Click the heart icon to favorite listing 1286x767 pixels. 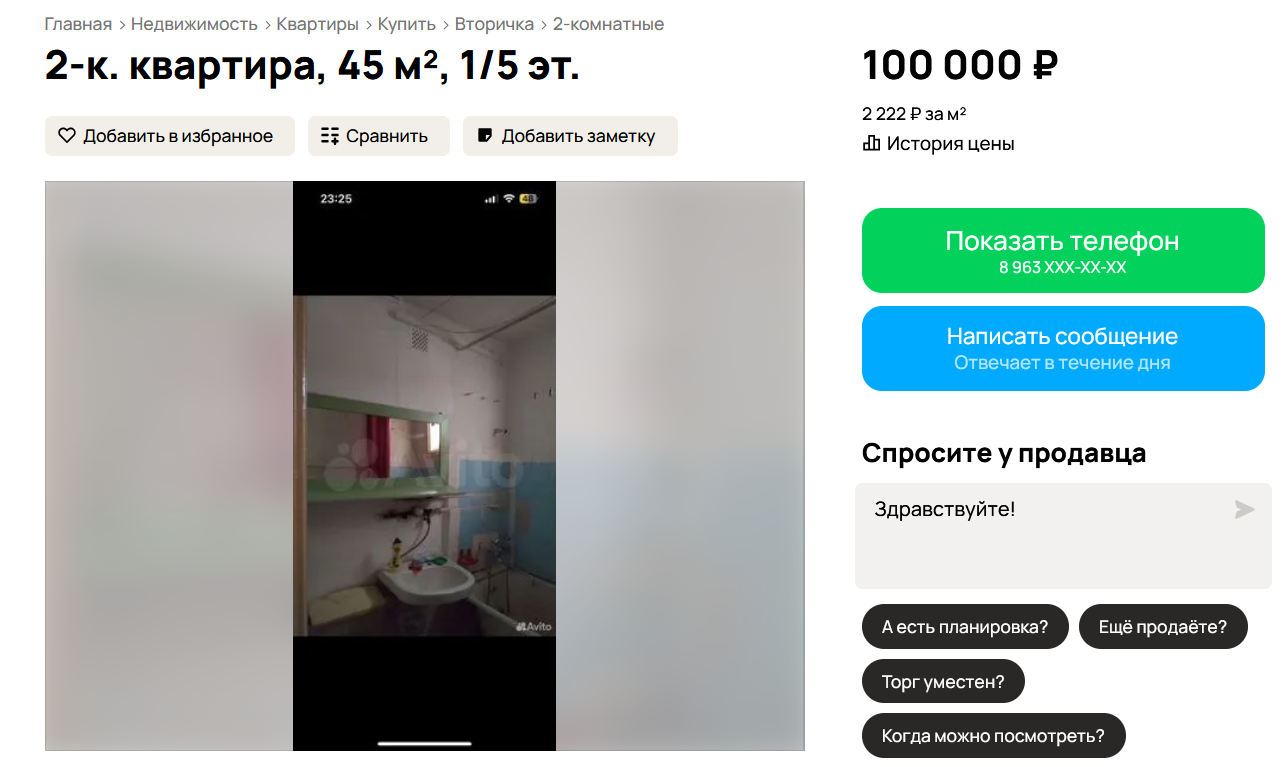pyautogui.click(x=67, y=136)
